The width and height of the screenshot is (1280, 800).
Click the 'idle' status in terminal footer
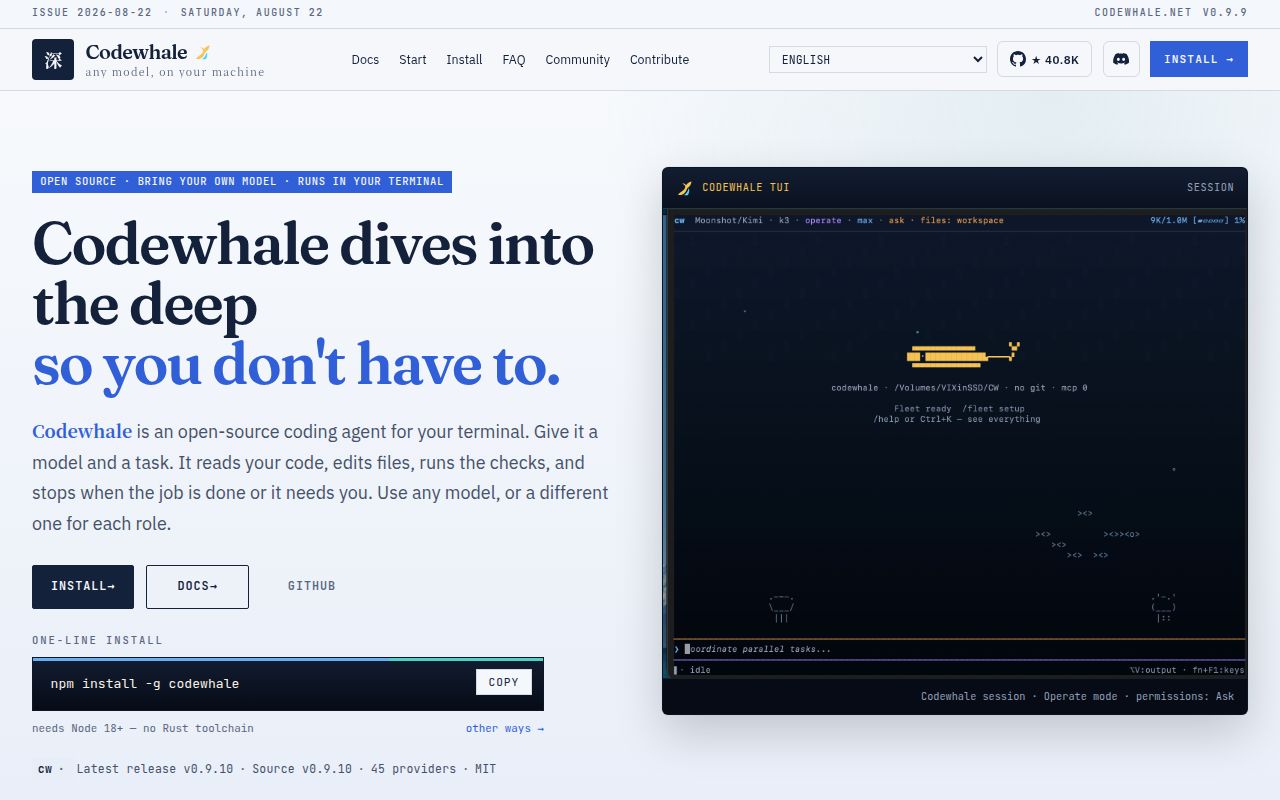coord(700,670)
